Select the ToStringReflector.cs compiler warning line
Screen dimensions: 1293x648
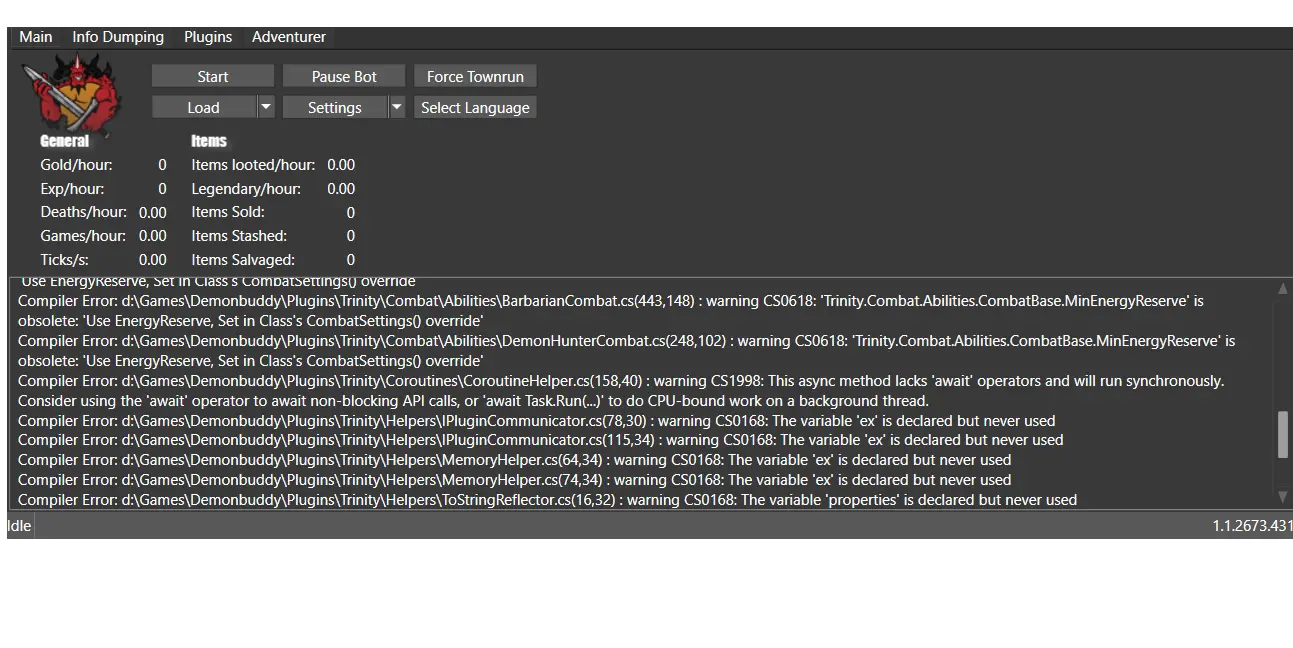[x=547, y=499]
